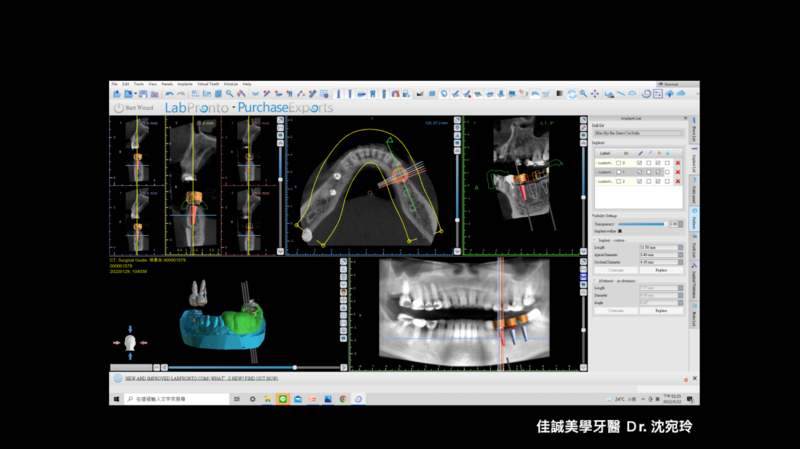Click the implant Replace button
The width and height of the screenshot is (800, 449).
[x=661, y=270]
